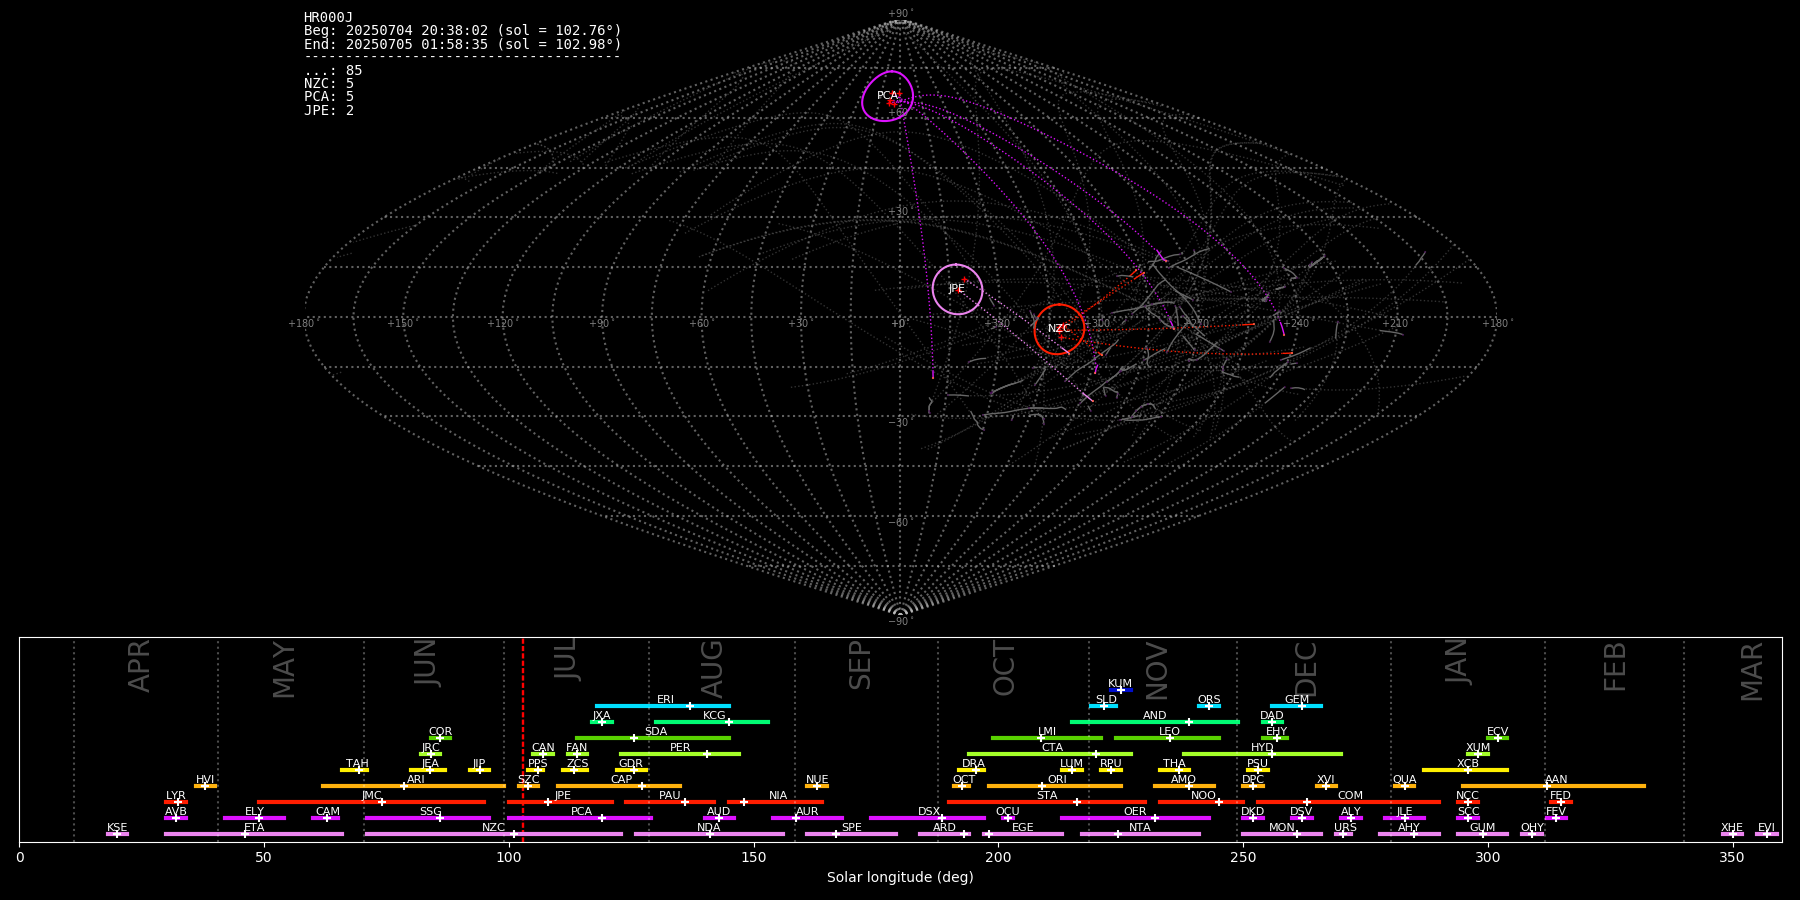Click the COM shower bar in timeline

click(1349, 802)
